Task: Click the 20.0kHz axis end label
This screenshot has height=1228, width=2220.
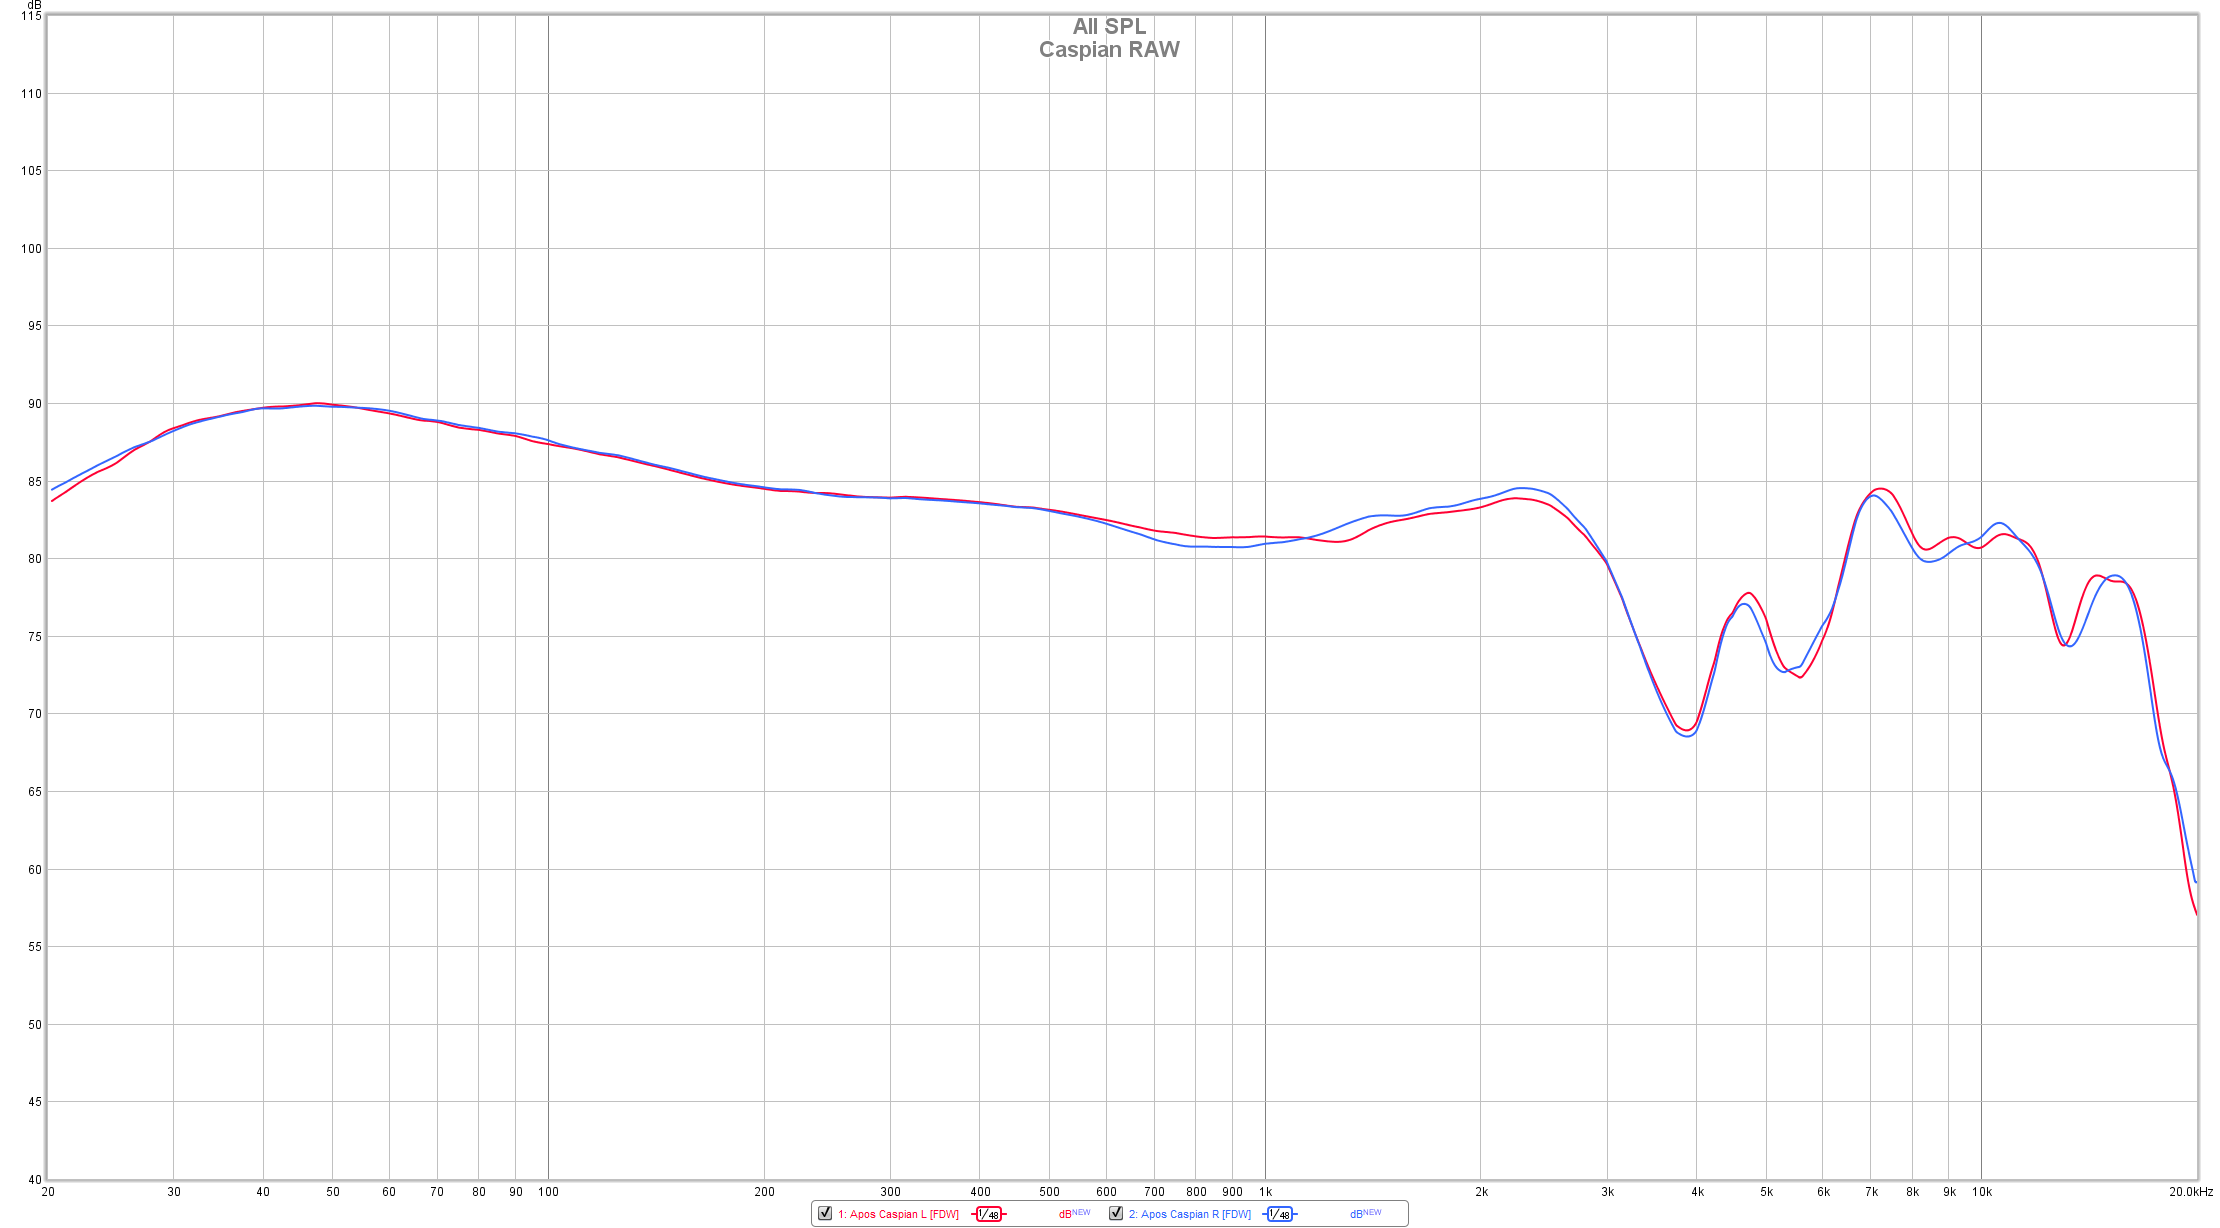Action: (2190, 1192)
